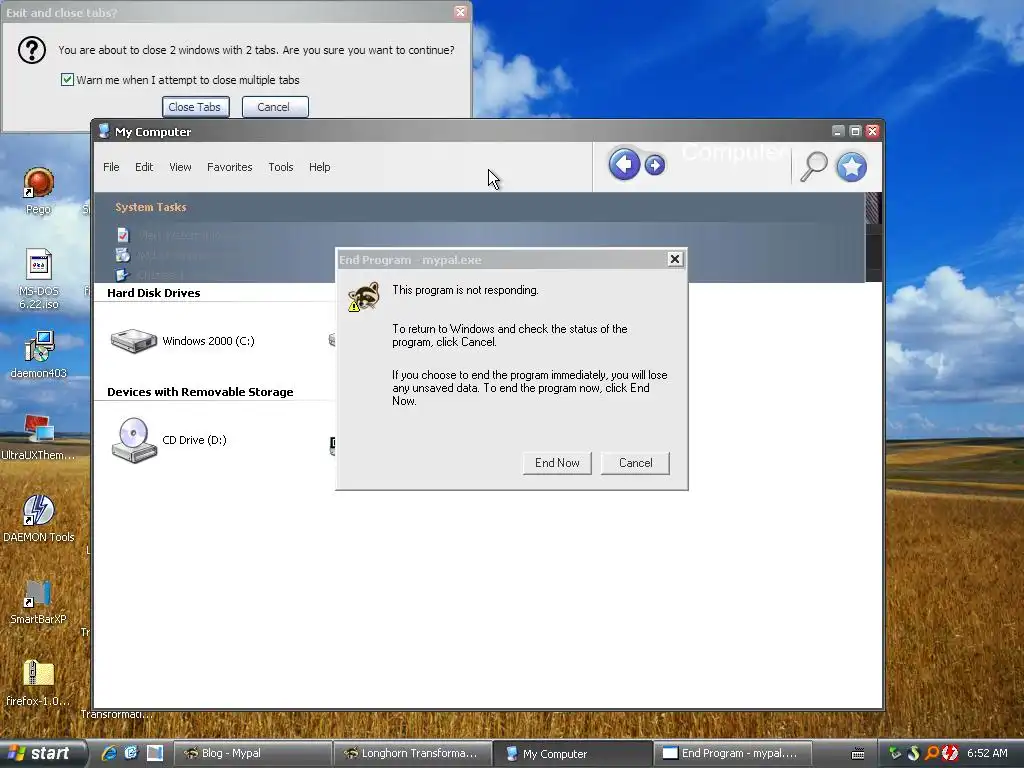The width and height of the screenshot is (1024, 768).
Task: Open the Edit menu in My Computer
Action: (x=144, y=167)
